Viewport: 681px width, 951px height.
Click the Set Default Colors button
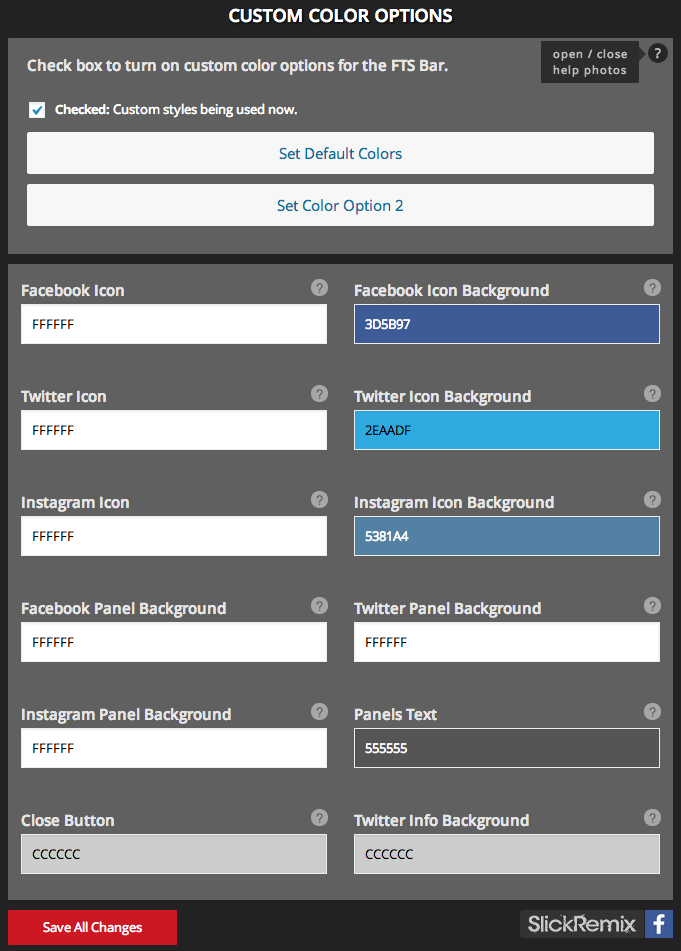tap(340, 153)
